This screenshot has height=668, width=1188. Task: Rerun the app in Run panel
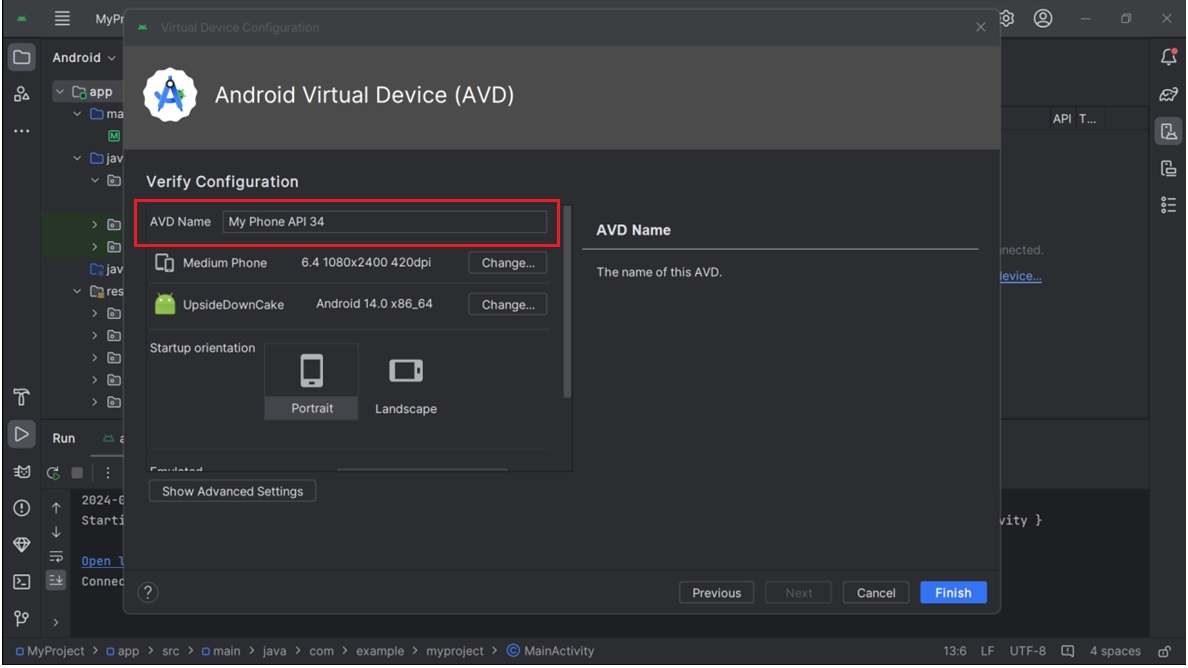53,473
